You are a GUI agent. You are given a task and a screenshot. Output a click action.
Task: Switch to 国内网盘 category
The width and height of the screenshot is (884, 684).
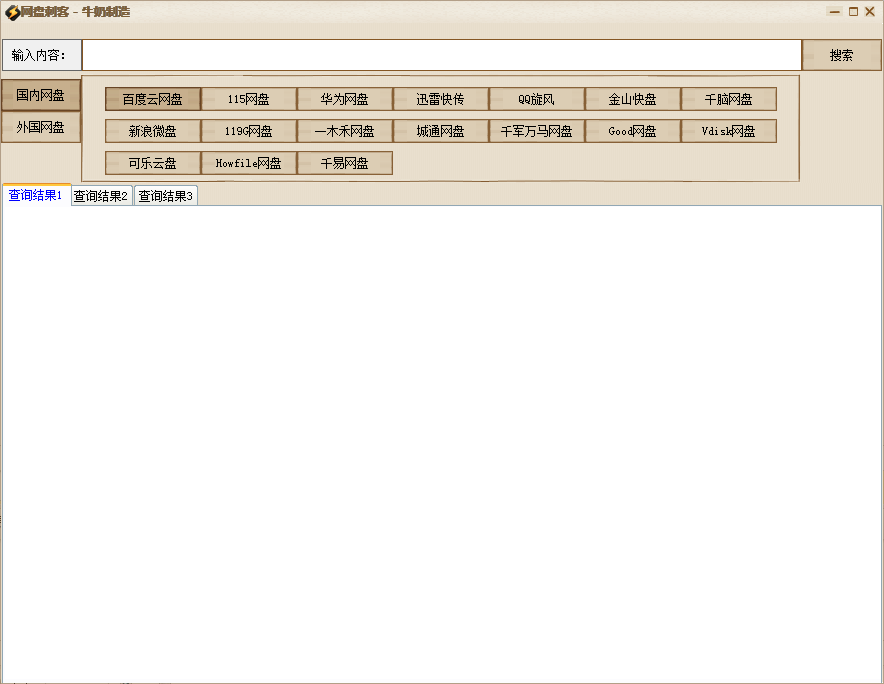pyautogui.click(x=41, y=95)
